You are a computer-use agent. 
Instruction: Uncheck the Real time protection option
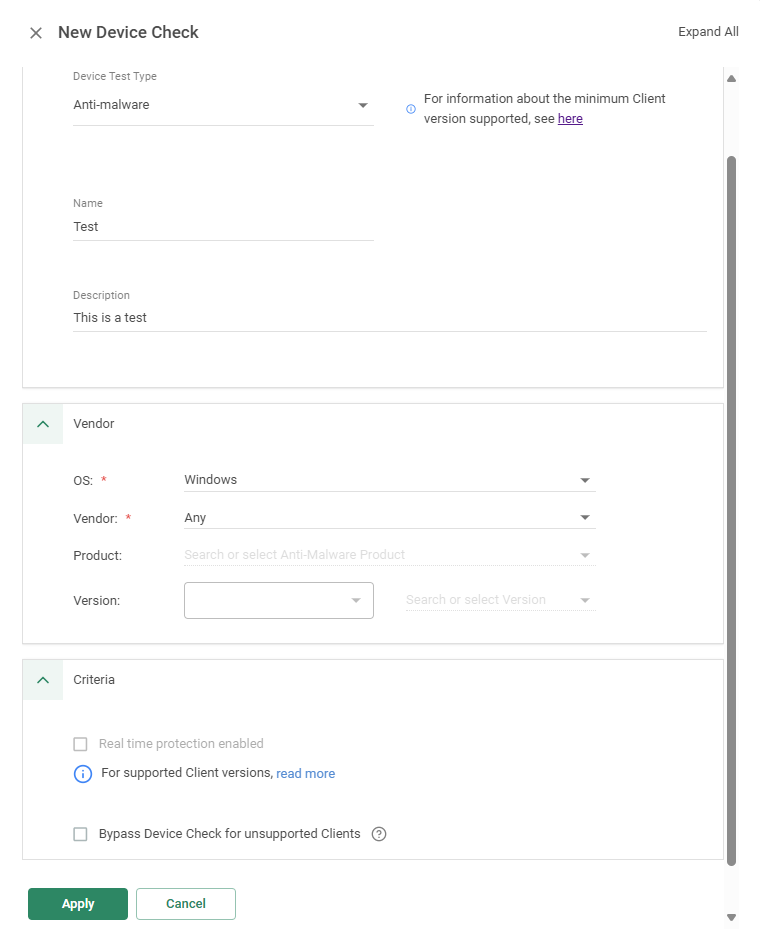(80, 743)
